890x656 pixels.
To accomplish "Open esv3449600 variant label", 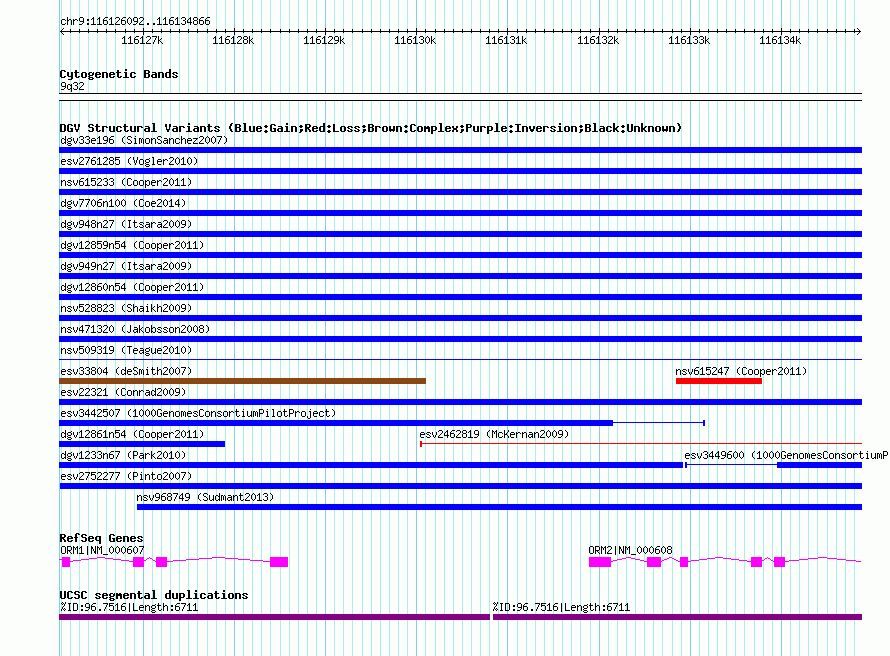I will pyautogui.click(x=786, y=455).
